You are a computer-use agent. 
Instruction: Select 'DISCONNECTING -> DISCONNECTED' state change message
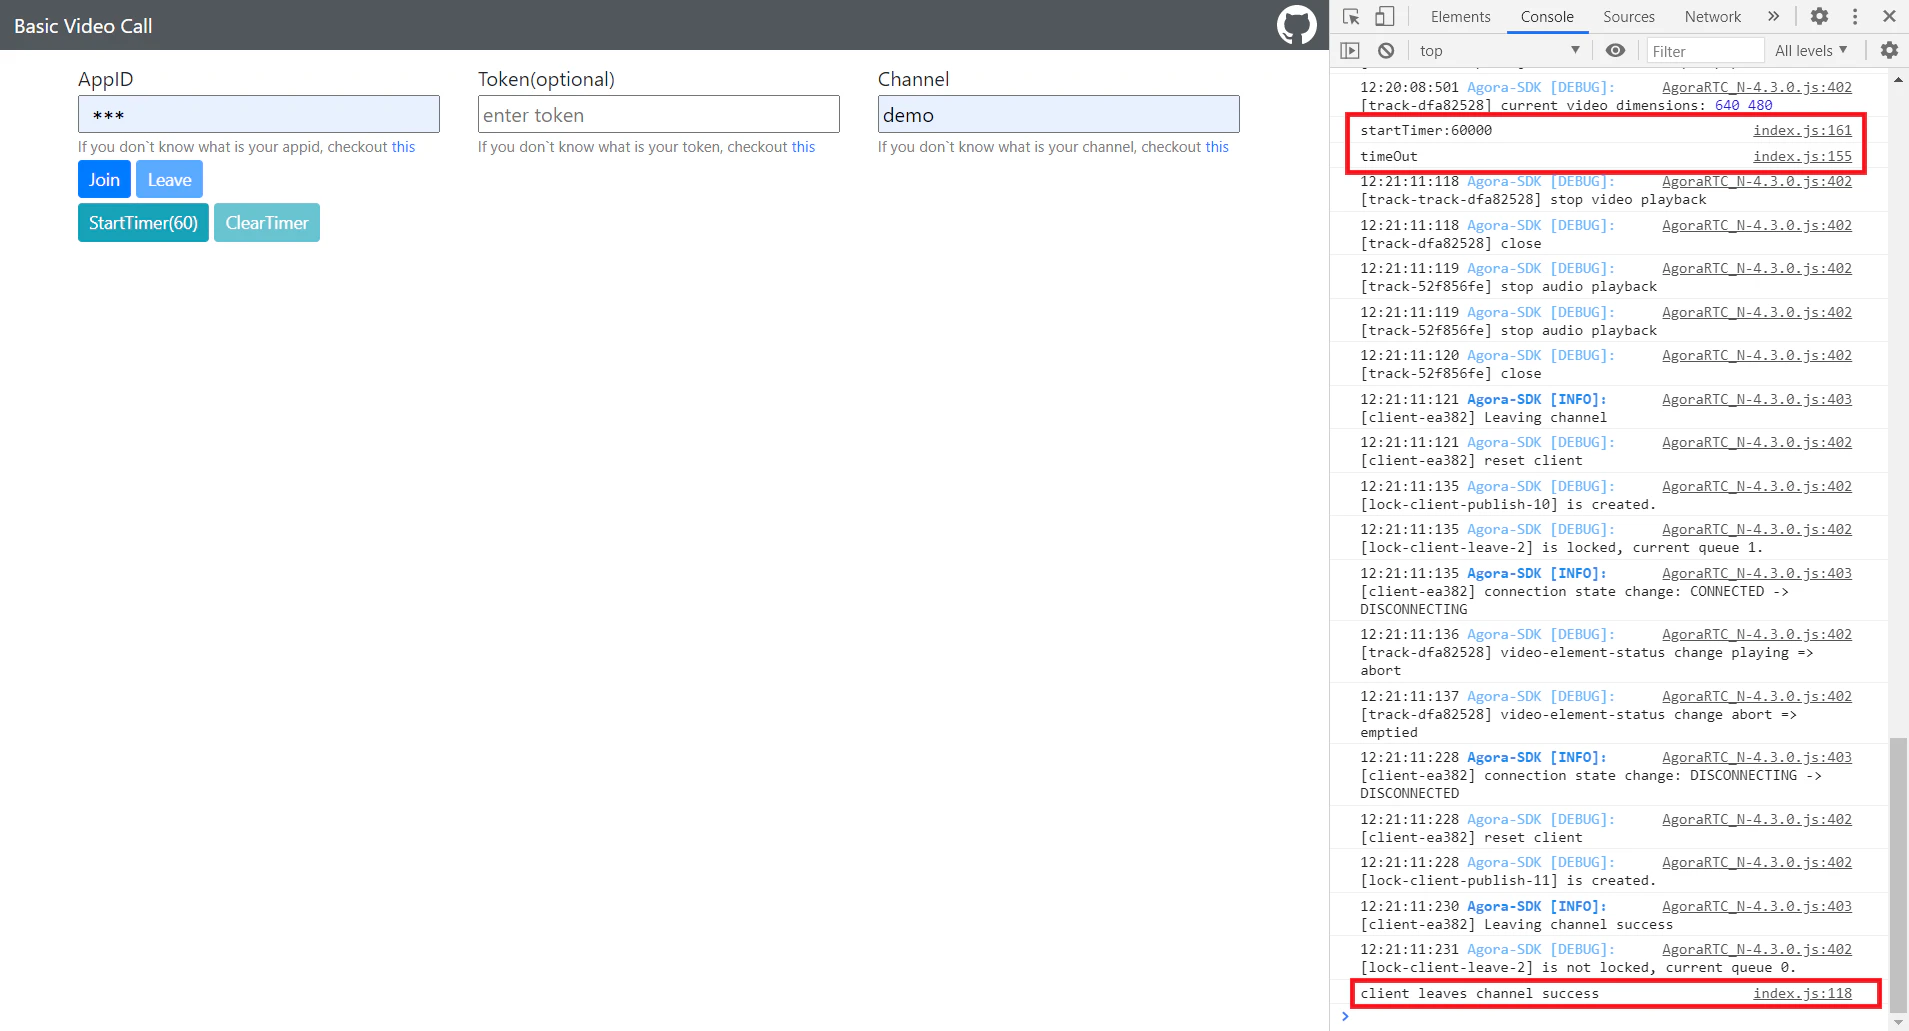click(1591, 784)
